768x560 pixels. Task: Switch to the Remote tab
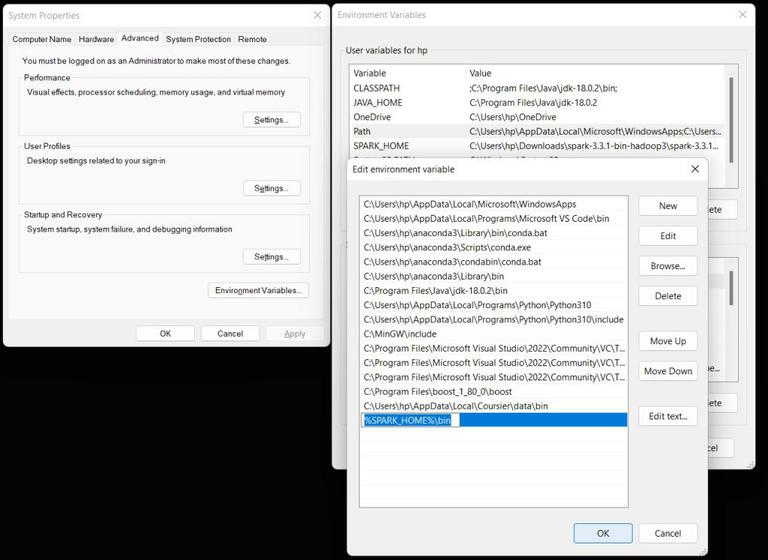[x=252, y=39]
